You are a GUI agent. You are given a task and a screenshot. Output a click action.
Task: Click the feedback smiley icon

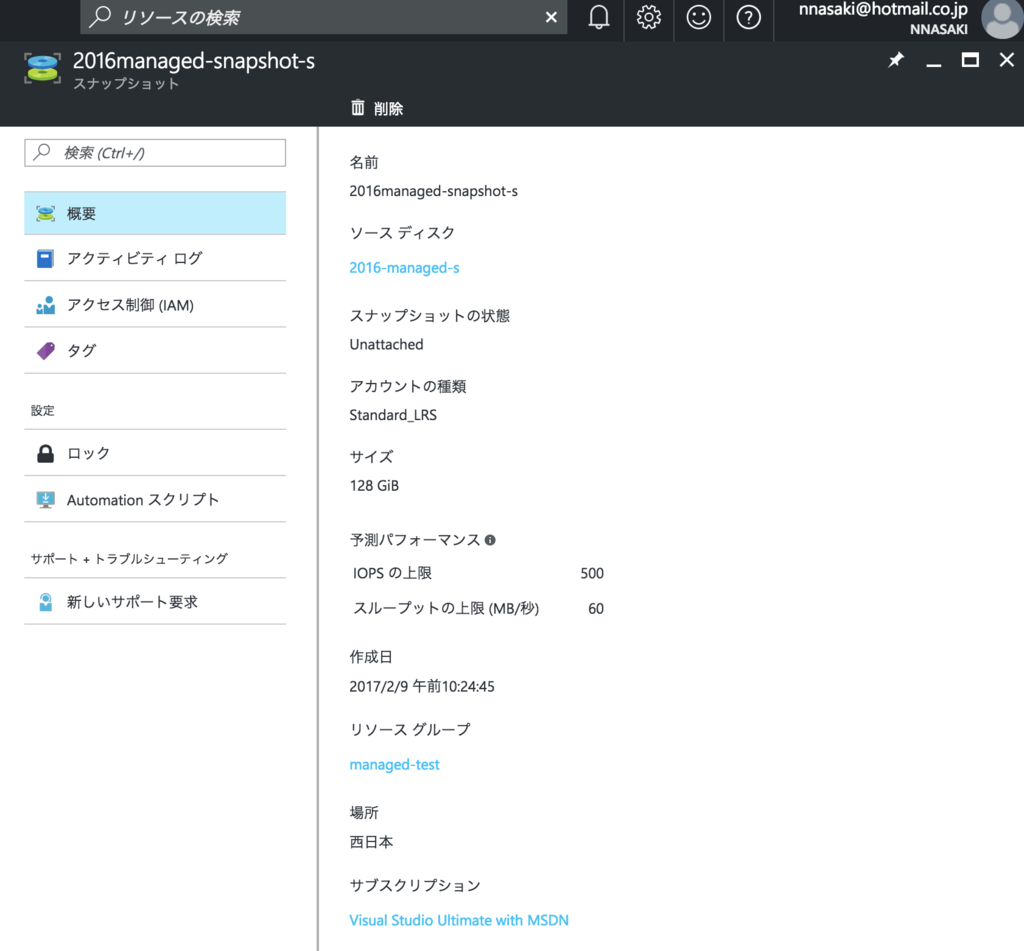click(699, 18)
